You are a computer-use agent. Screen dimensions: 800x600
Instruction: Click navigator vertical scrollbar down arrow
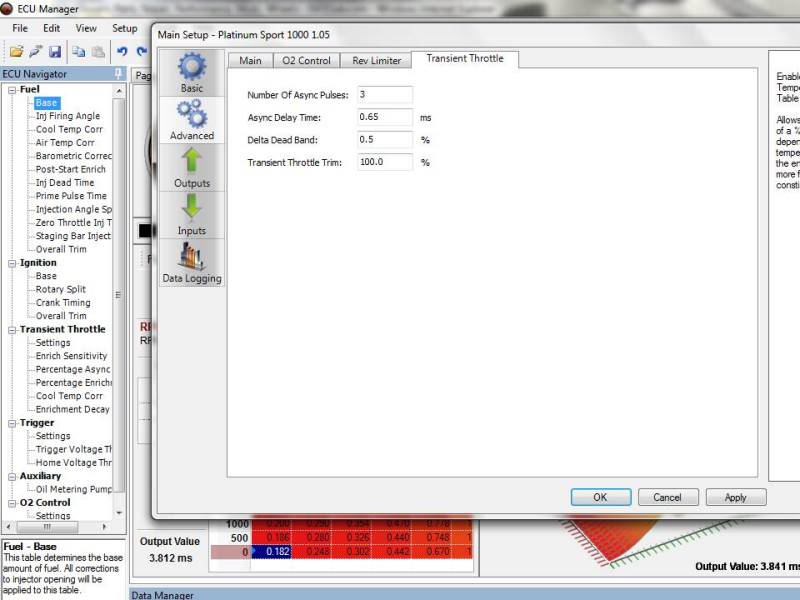[x=119, y=513]
